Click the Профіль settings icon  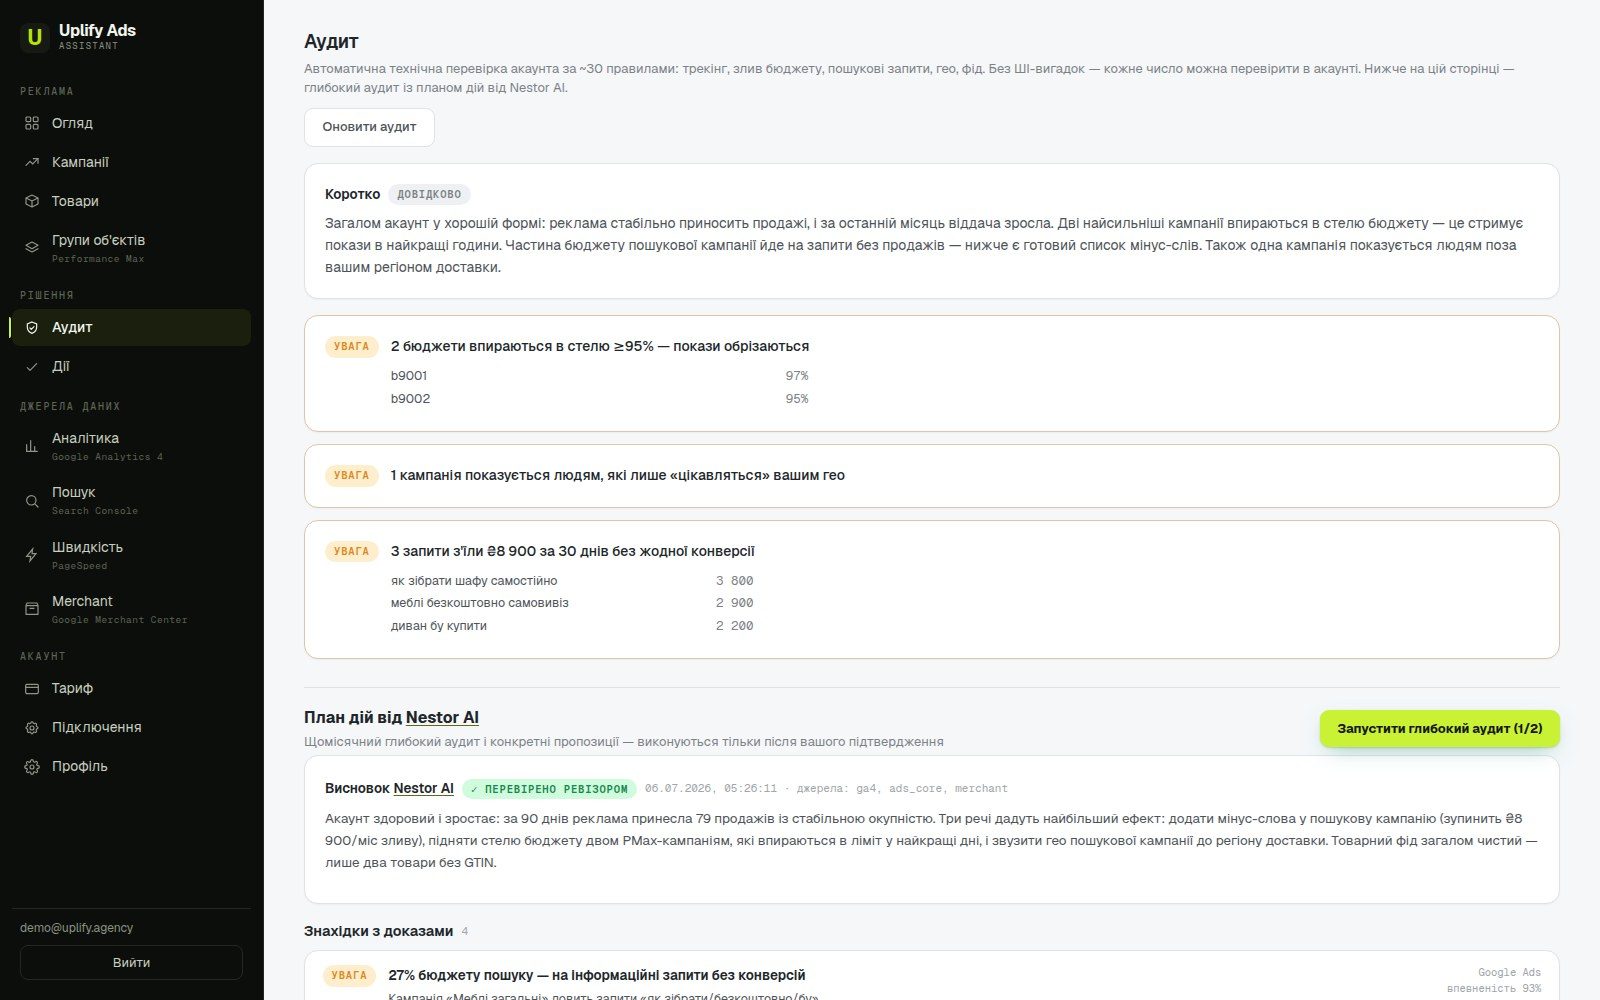tap(32, 766)
